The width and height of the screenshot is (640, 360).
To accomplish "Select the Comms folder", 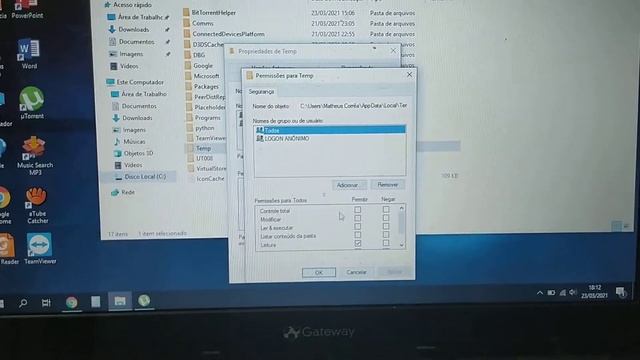I will [198, 23].
